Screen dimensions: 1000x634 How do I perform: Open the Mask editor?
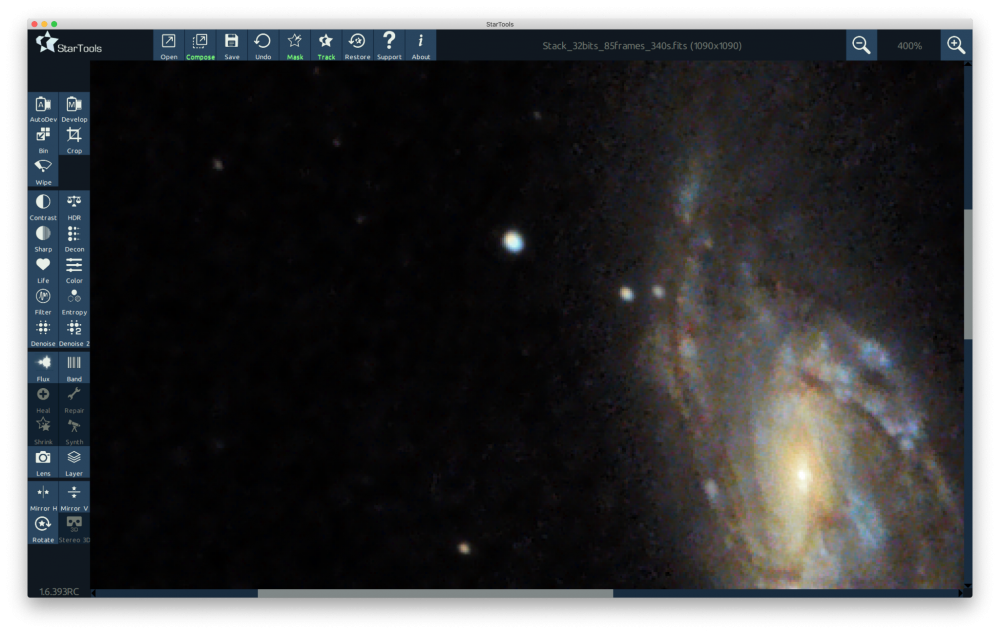click(x=295, y=45)
